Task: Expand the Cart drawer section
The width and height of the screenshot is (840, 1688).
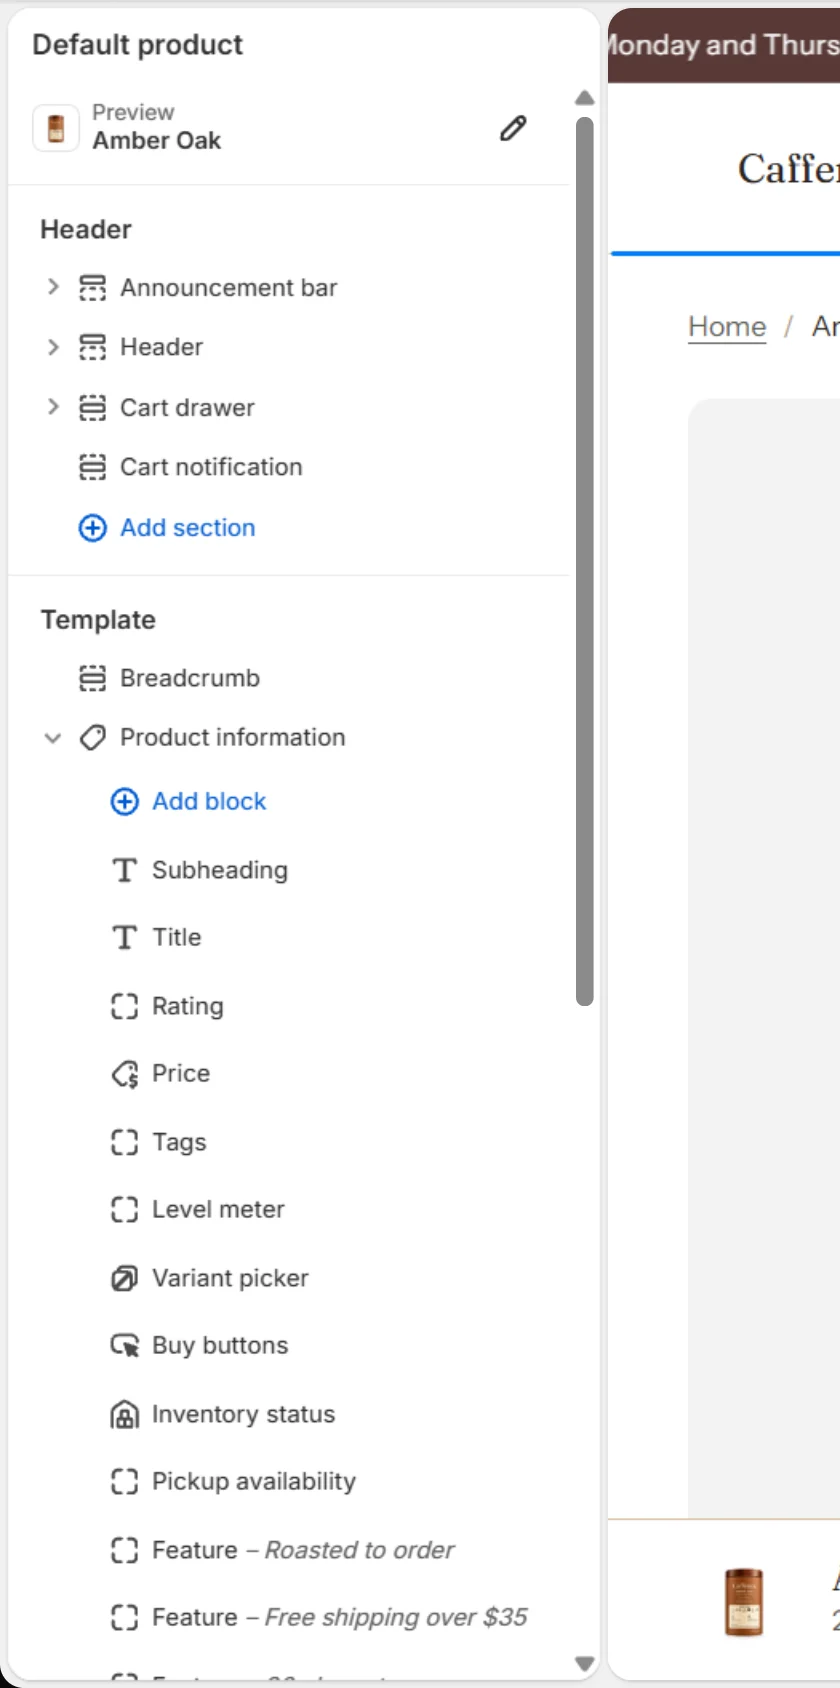Action: [53, 407]
